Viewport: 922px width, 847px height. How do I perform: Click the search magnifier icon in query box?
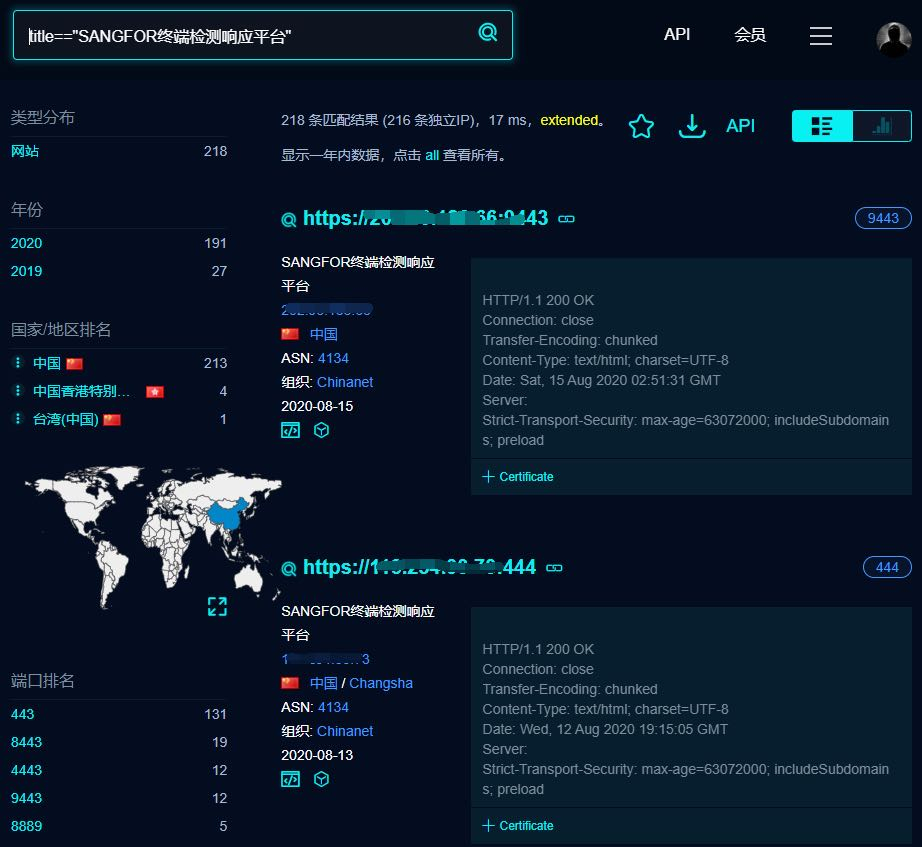click(x=487, y=33)
